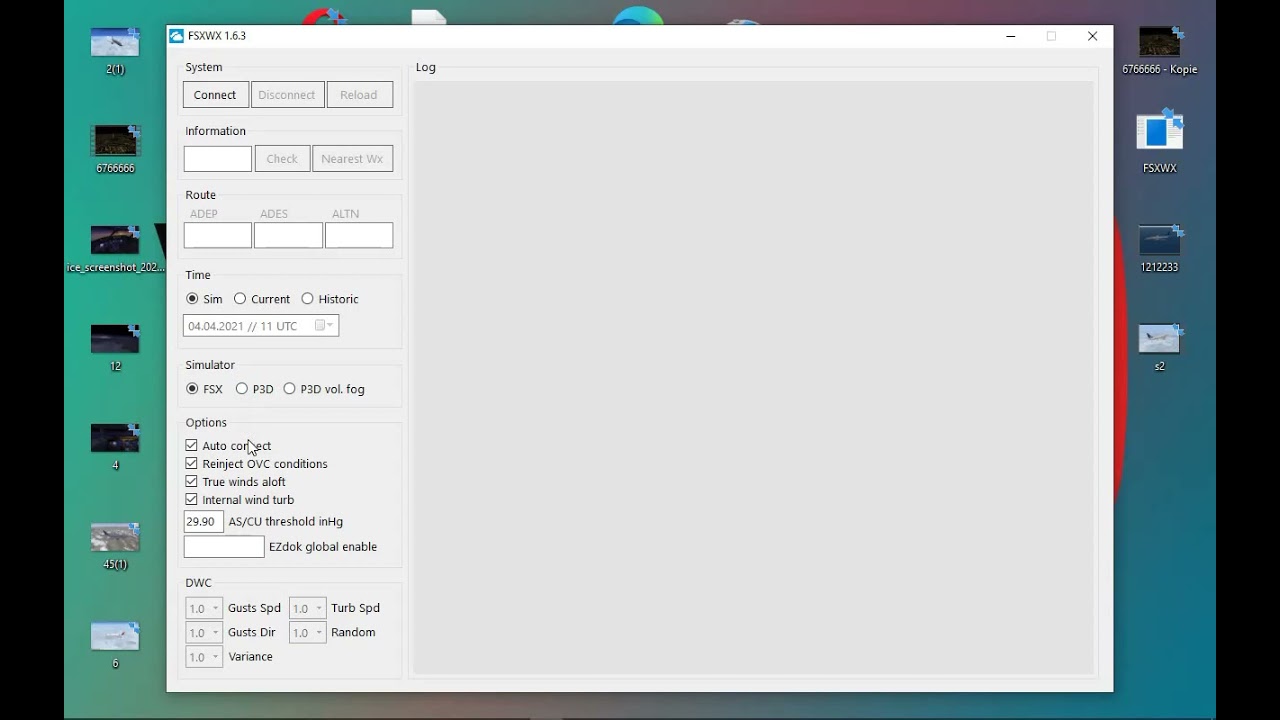Select the s2 desktop image

pyautogui.click(x=1159, y=347)
